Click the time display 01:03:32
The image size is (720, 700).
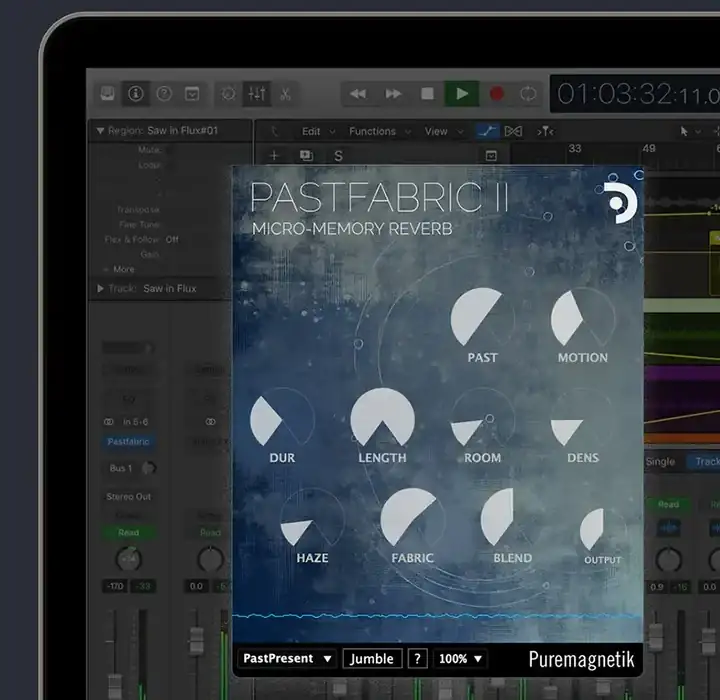[x=635, y=94]
